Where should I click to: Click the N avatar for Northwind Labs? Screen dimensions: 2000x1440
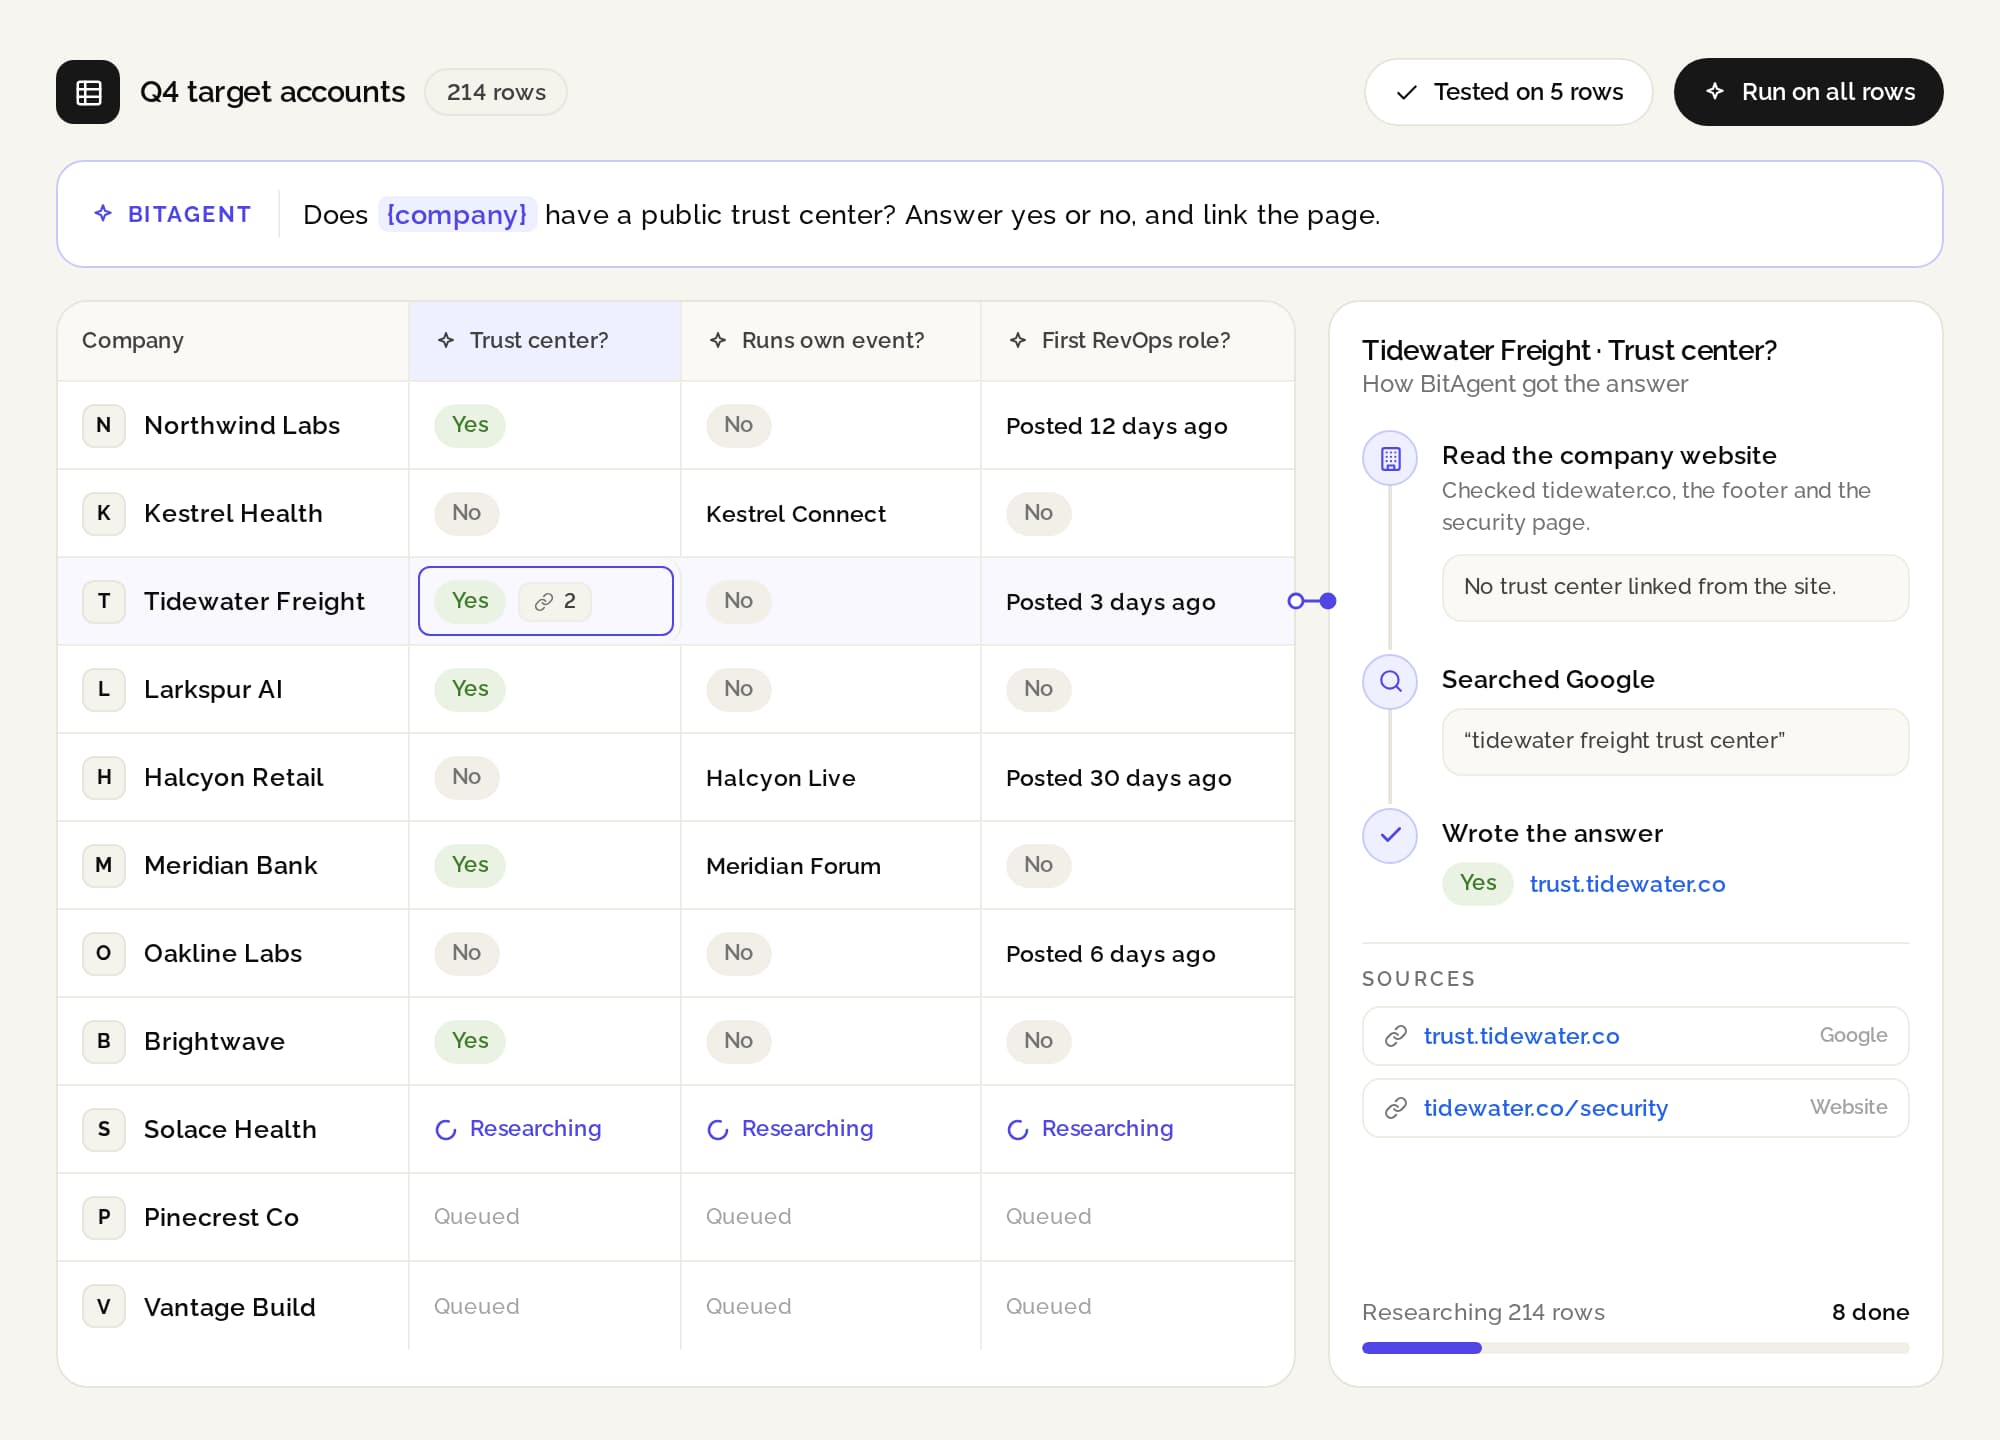(104, 425)
